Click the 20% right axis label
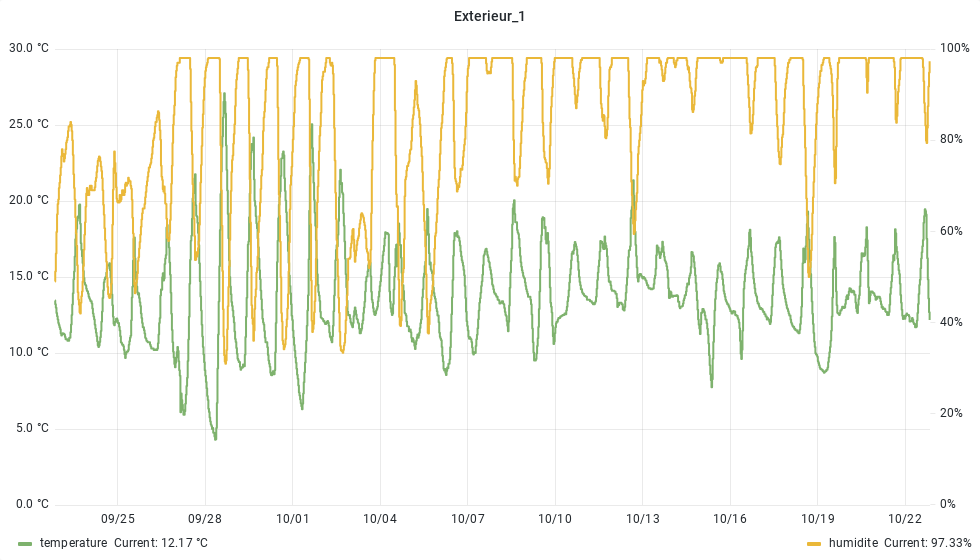This screenshot has width=980, height=560. [951, 413]
